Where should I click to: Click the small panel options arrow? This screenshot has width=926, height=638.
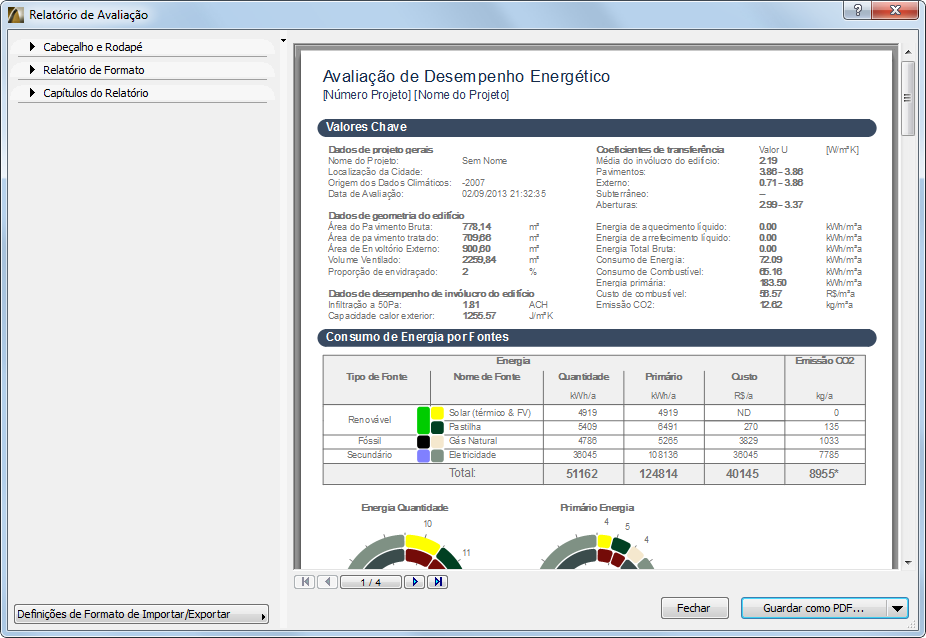[x=284, y=42]
